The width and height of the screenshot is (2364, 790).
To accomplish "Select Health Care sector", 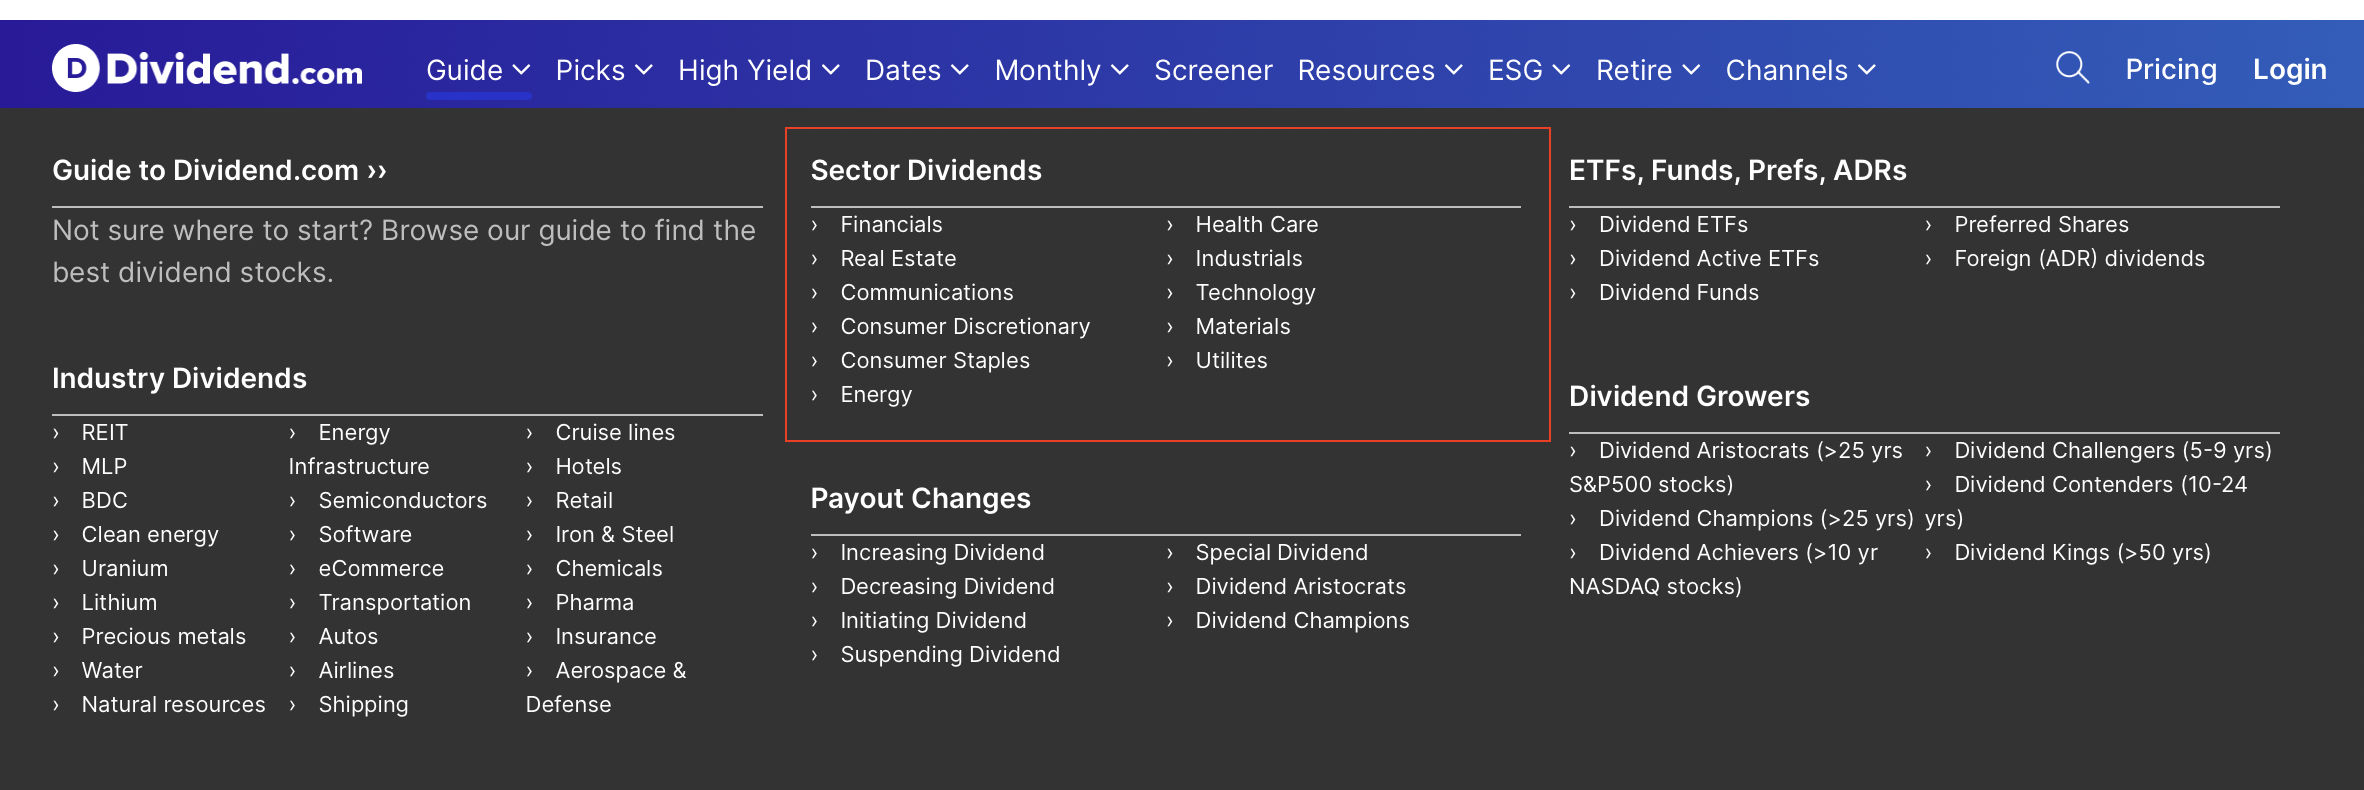I will pyautogui.click(x=1257, y=224).
